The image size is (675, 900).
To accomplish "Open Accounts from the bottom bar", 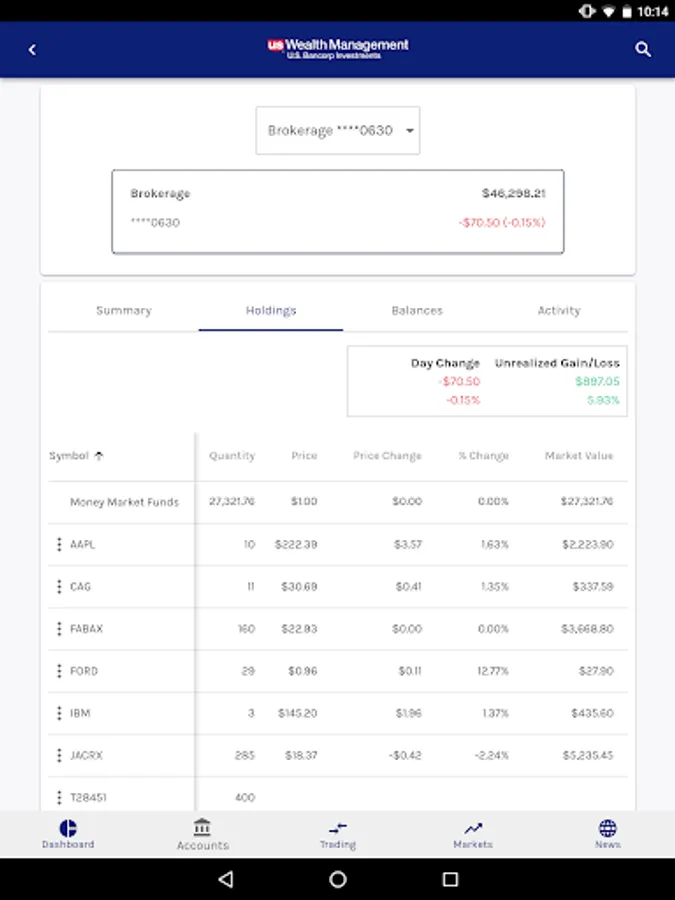I will (203, 834).
